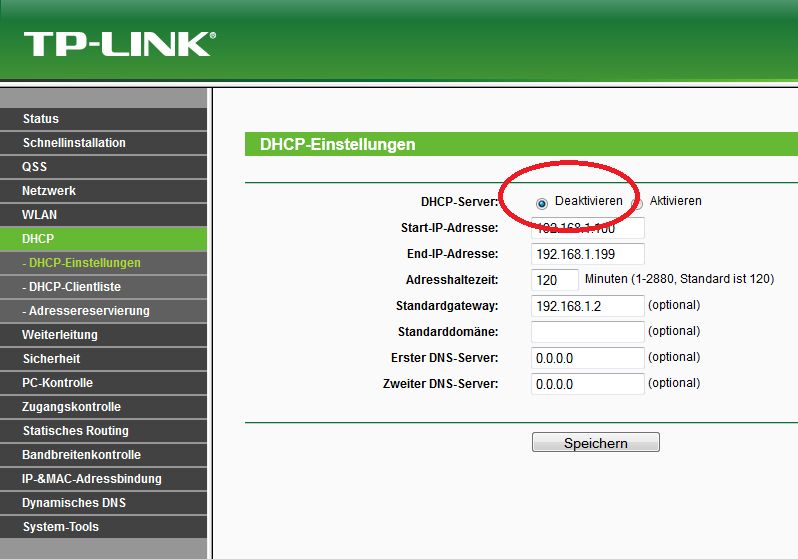This screenshot has height=559, width=798.
Task: Select the DHCP menu entry
Action: (x=103, y=239)
